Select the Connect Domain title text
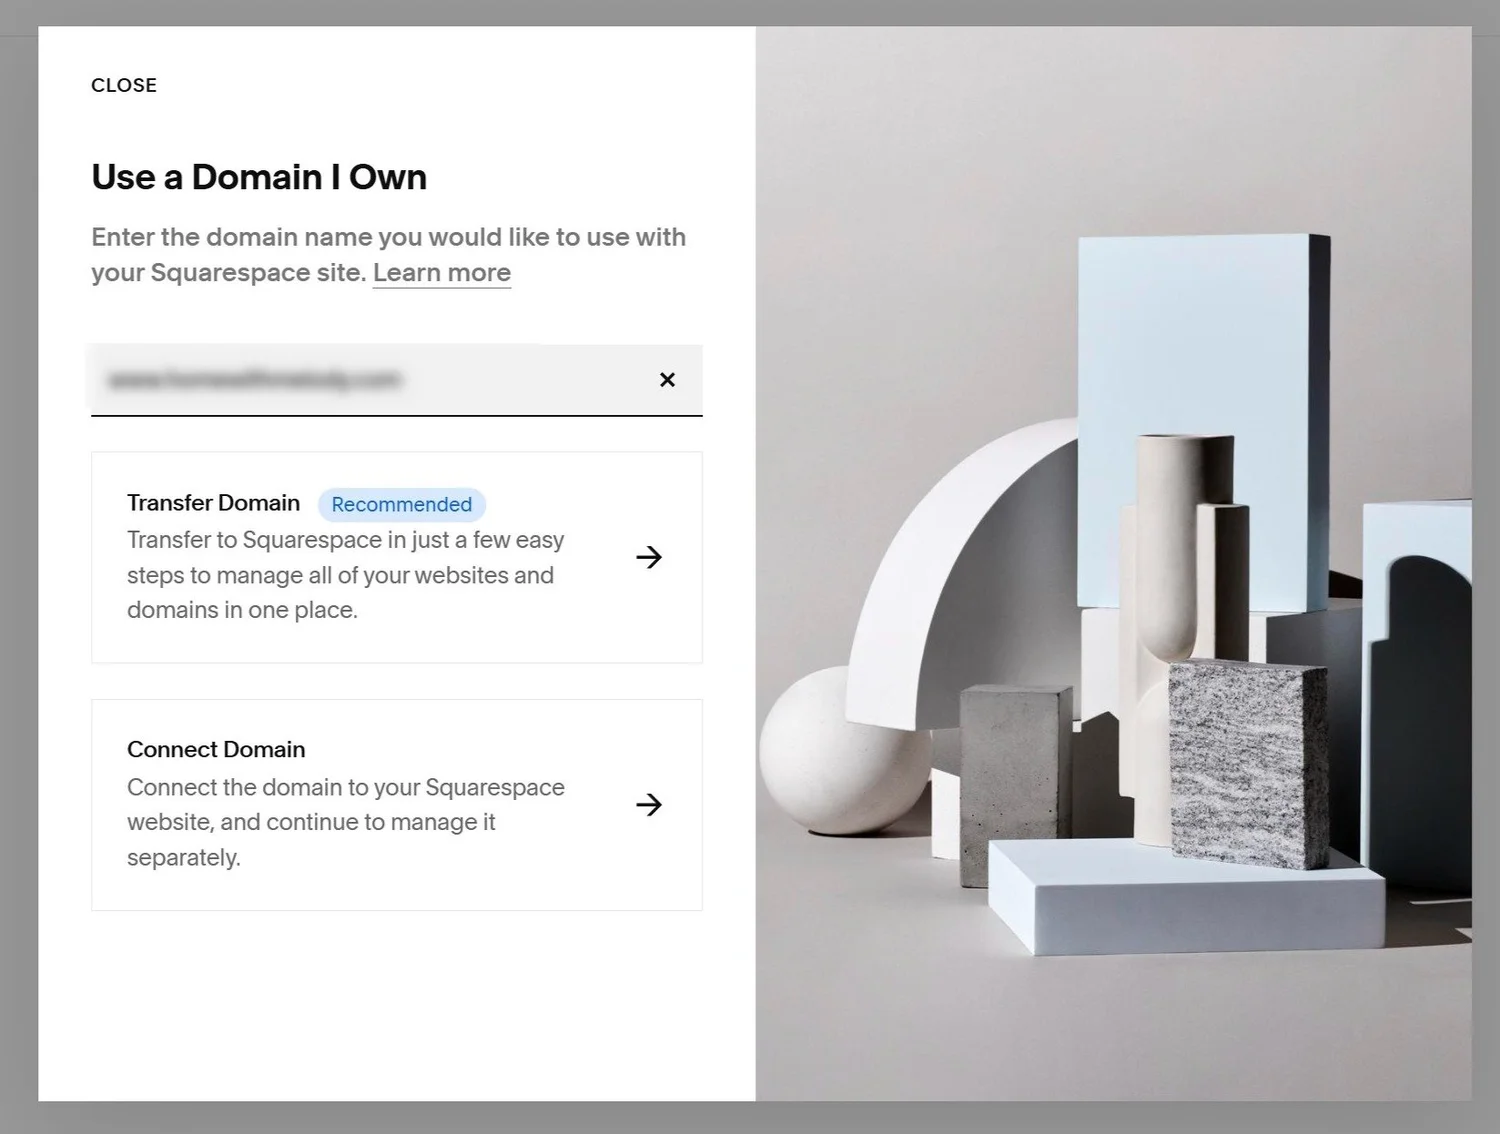Screen dimensions: 1500x1134 216,749
